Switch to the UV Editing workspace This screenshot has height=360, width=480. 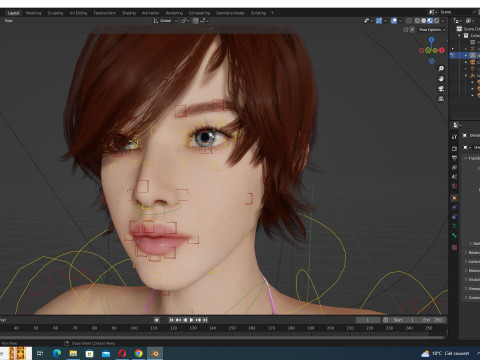[x=78, y=13]
